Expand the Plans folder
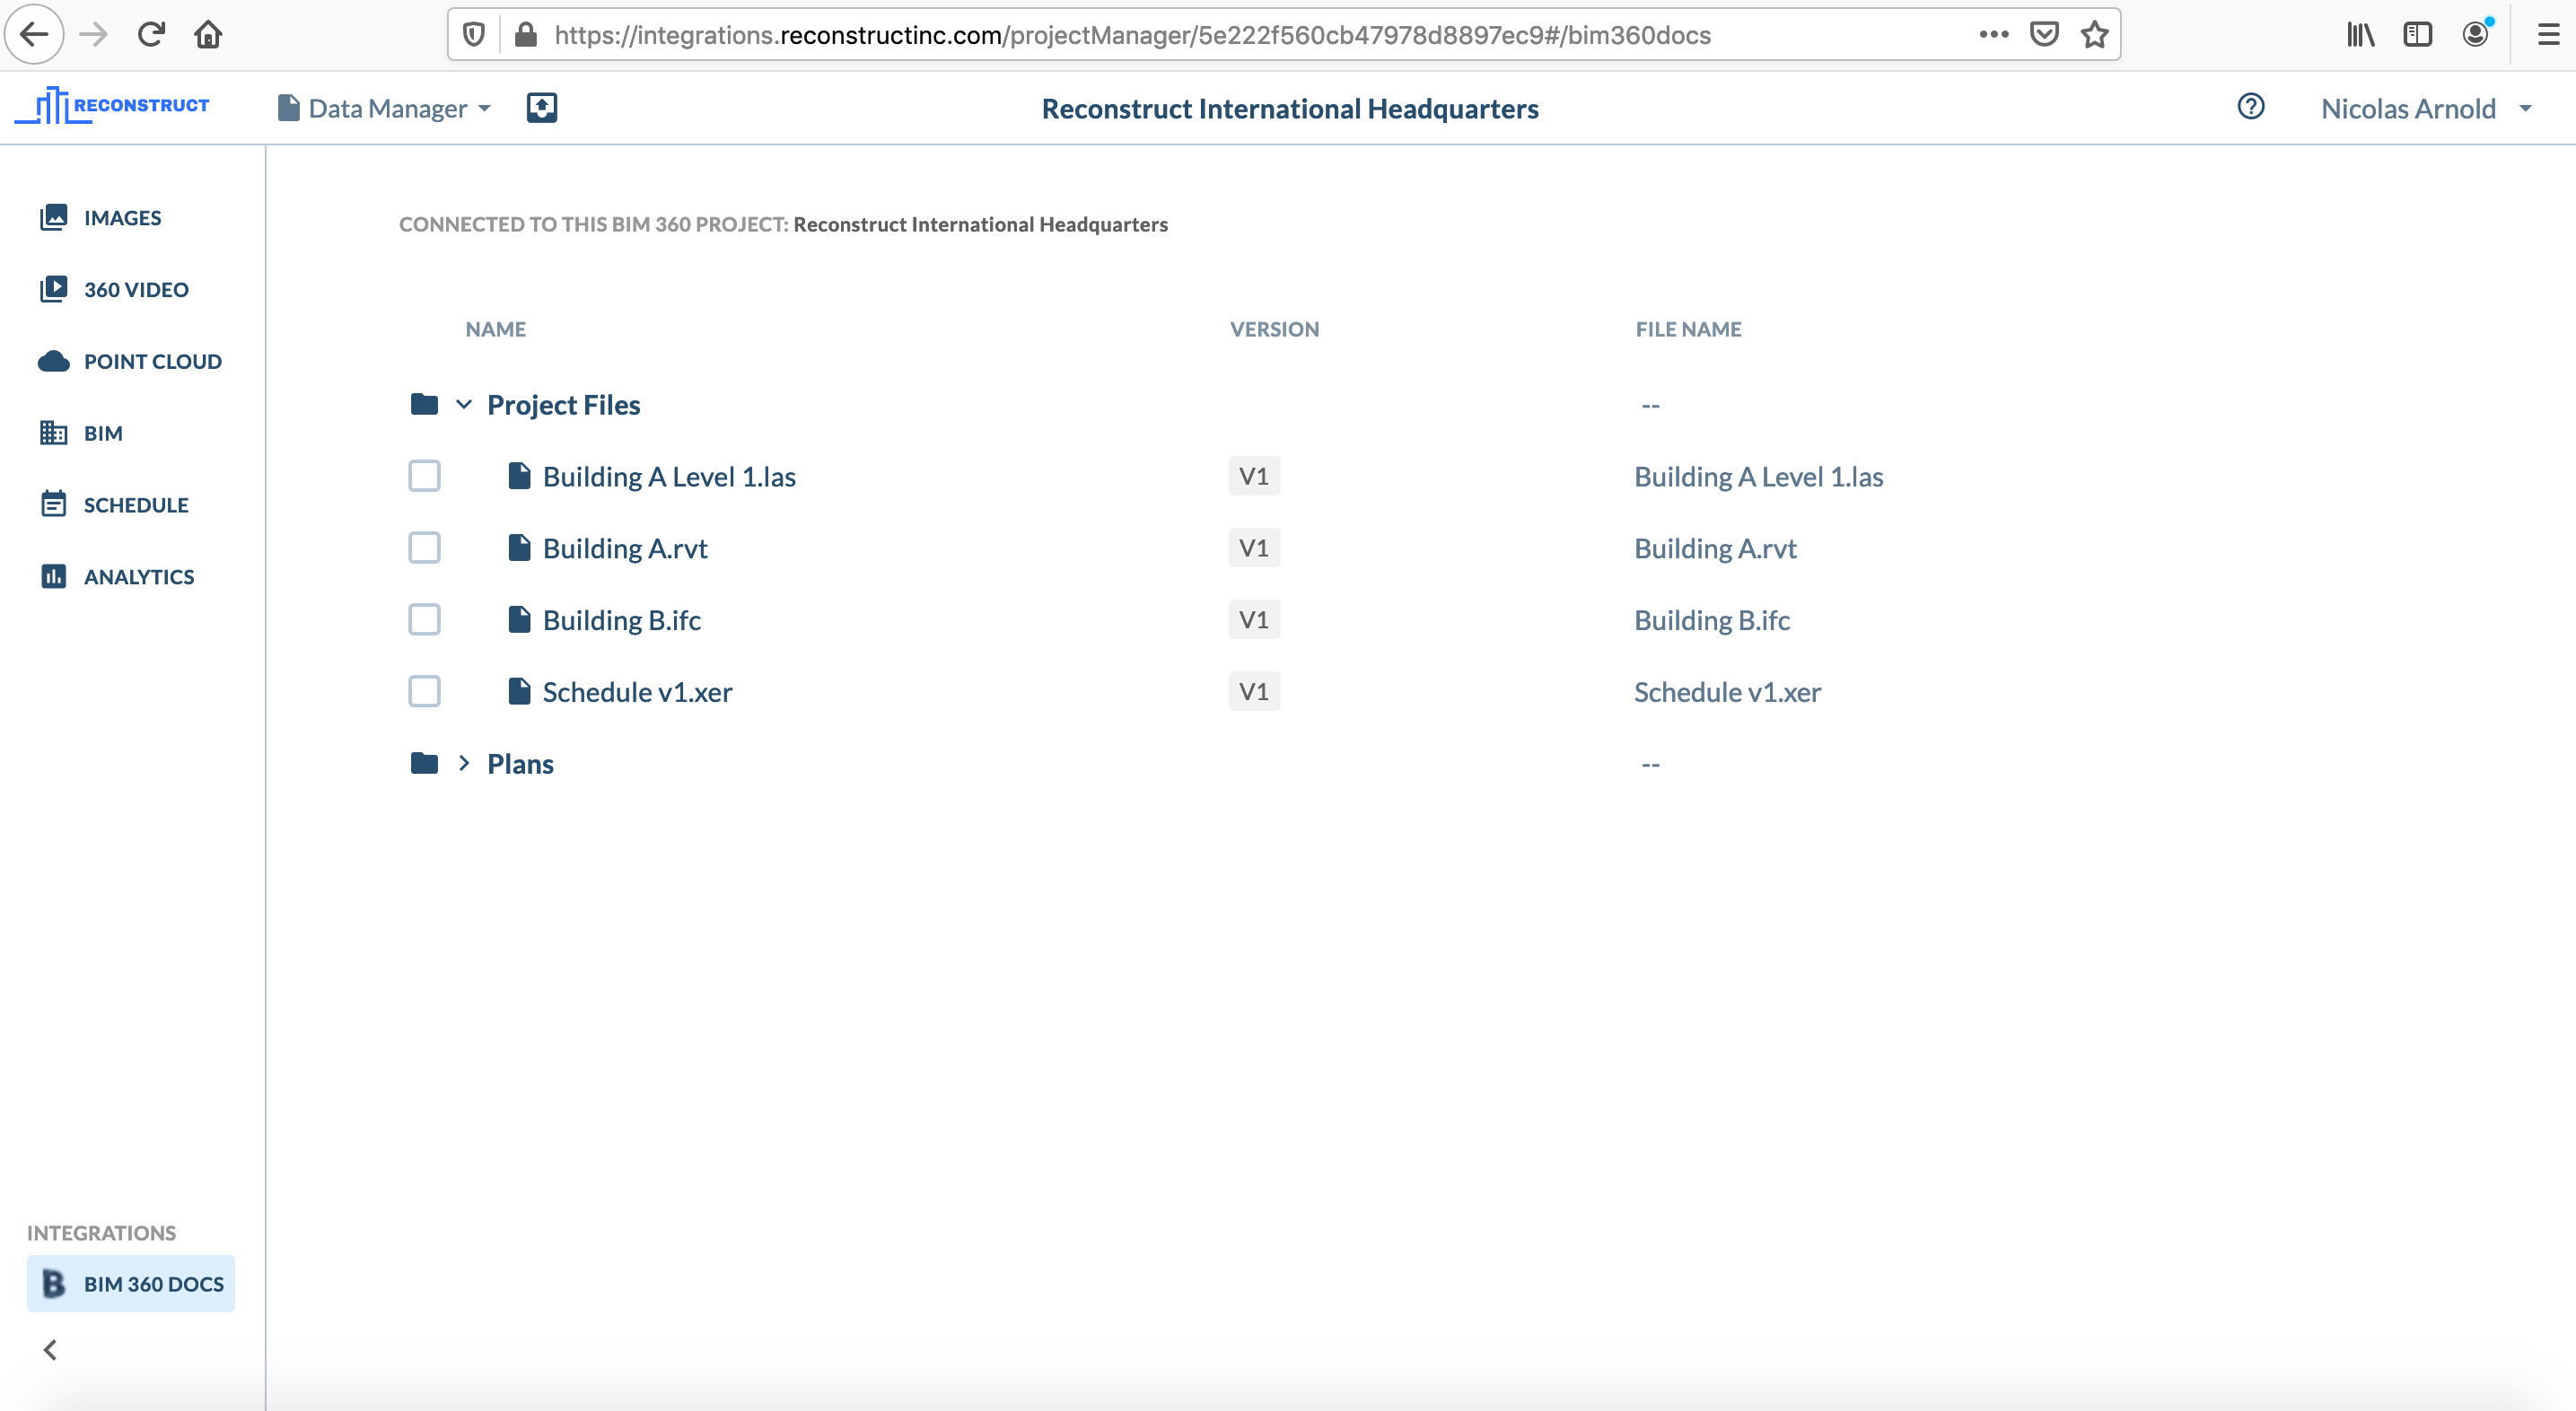Image resolution: width=2576 pixels, height=1411 pixels. coord(464,764)
